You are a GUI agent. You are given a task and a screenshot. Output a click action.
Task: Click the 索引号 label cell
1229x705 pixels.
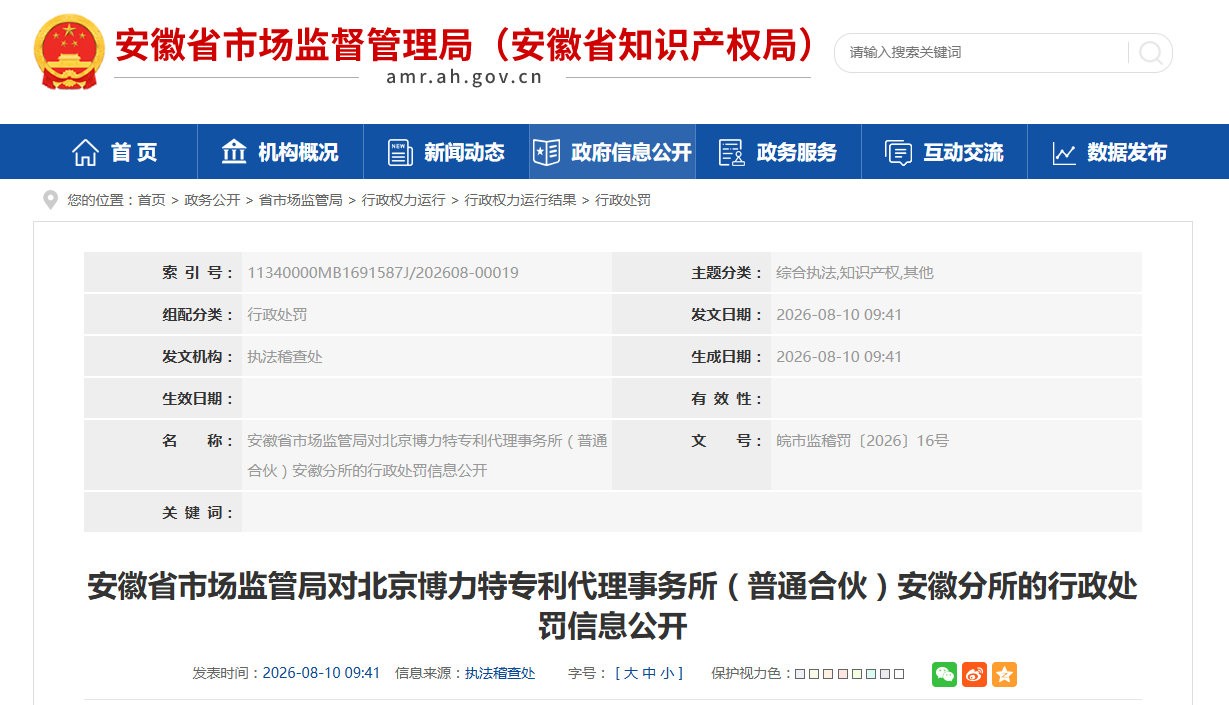pos(163,272)
